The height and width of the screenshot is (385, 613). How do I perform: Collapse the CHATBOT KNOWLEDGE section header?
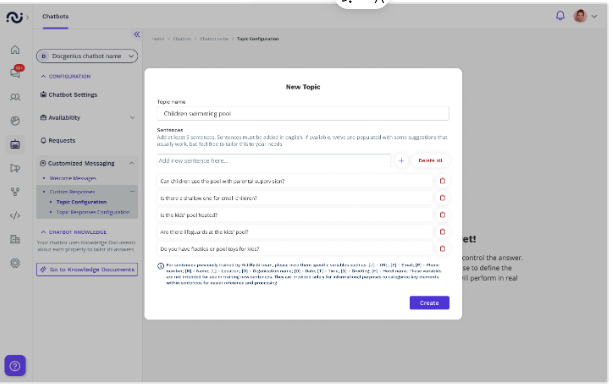click(x=74, y=232)
